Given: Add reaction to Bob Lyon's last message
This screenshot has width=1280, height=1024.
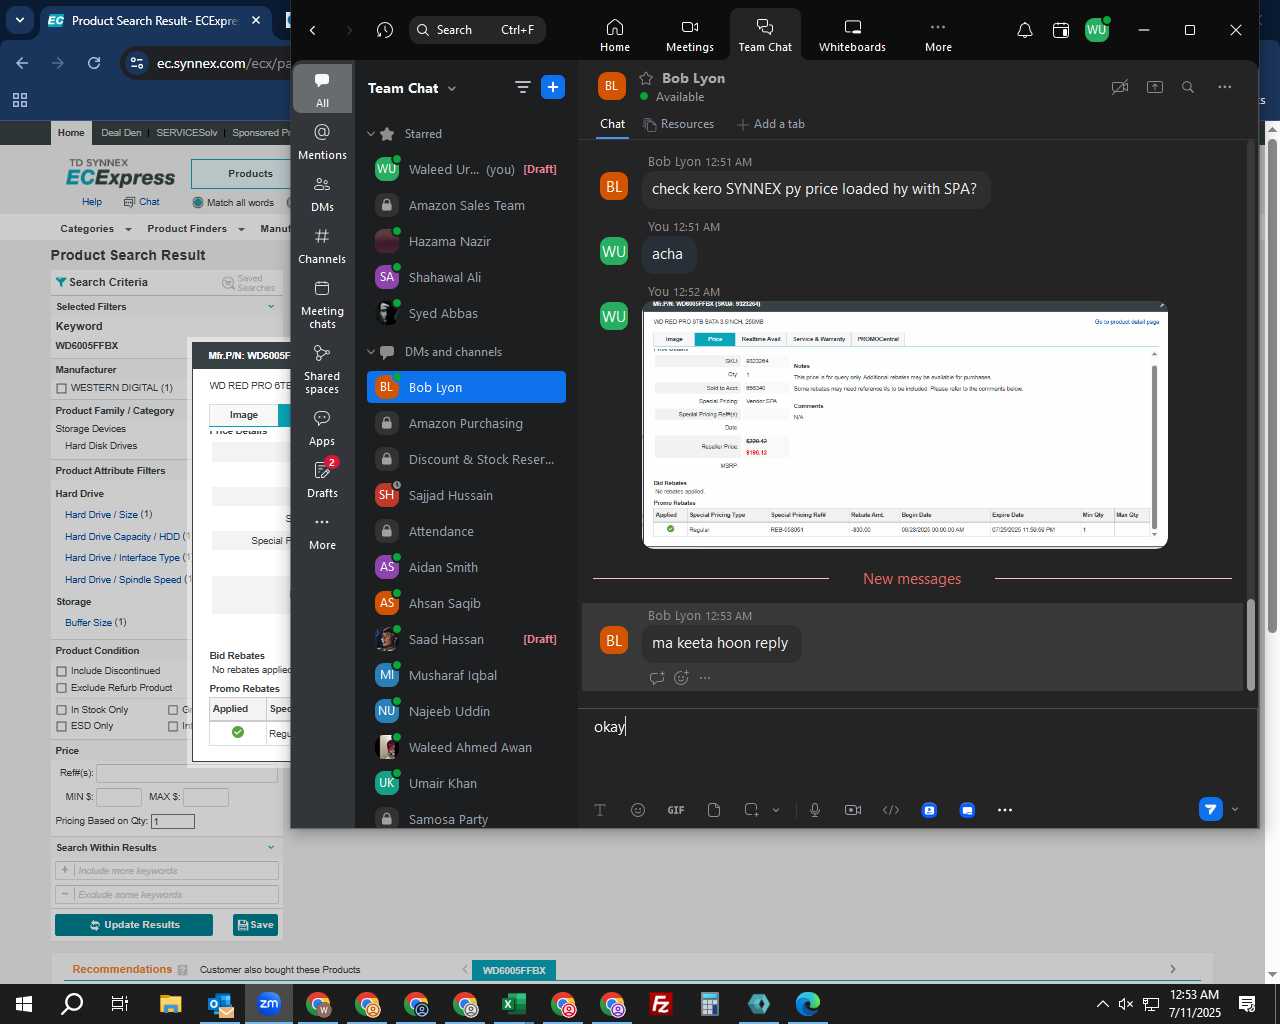Looking at the screenshot, I should (681, 678).
